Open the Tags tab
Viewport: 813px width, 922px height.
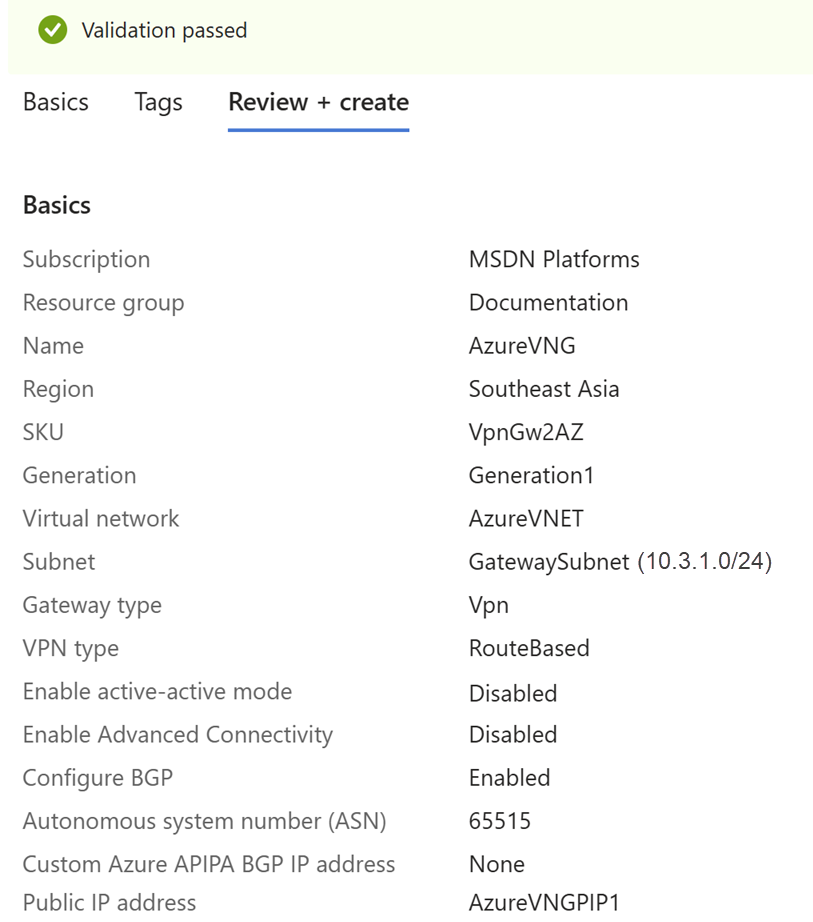[158, 102]
